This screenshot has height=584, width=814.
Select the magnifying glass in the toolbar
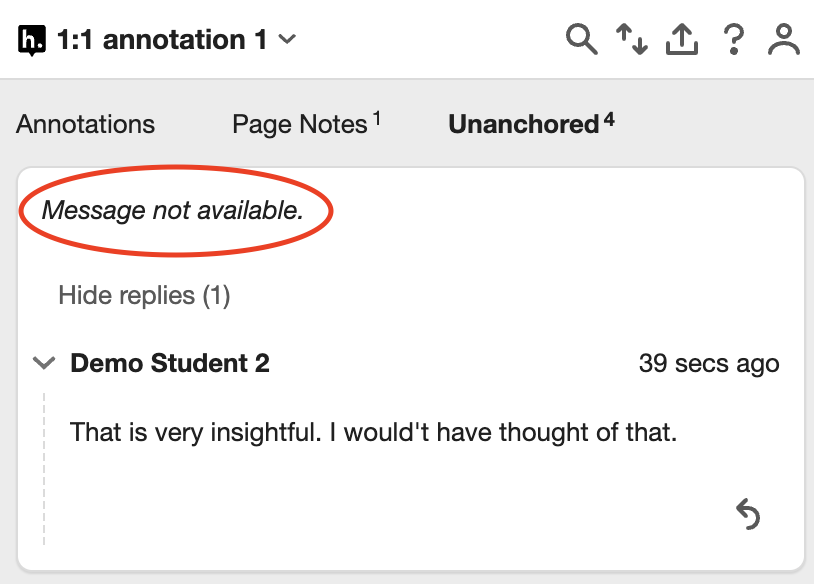581,39
